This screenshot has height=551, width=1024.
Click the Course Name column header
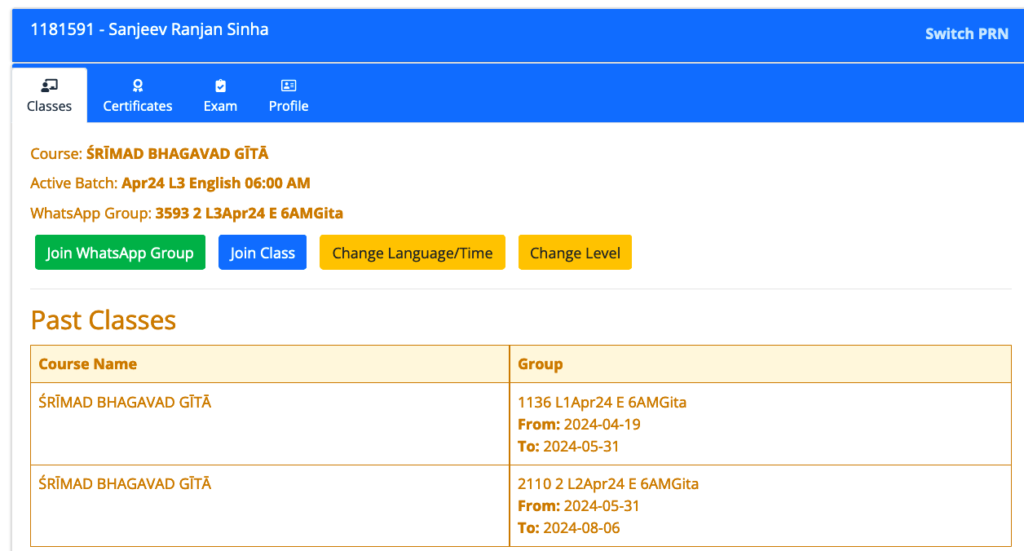88,364
